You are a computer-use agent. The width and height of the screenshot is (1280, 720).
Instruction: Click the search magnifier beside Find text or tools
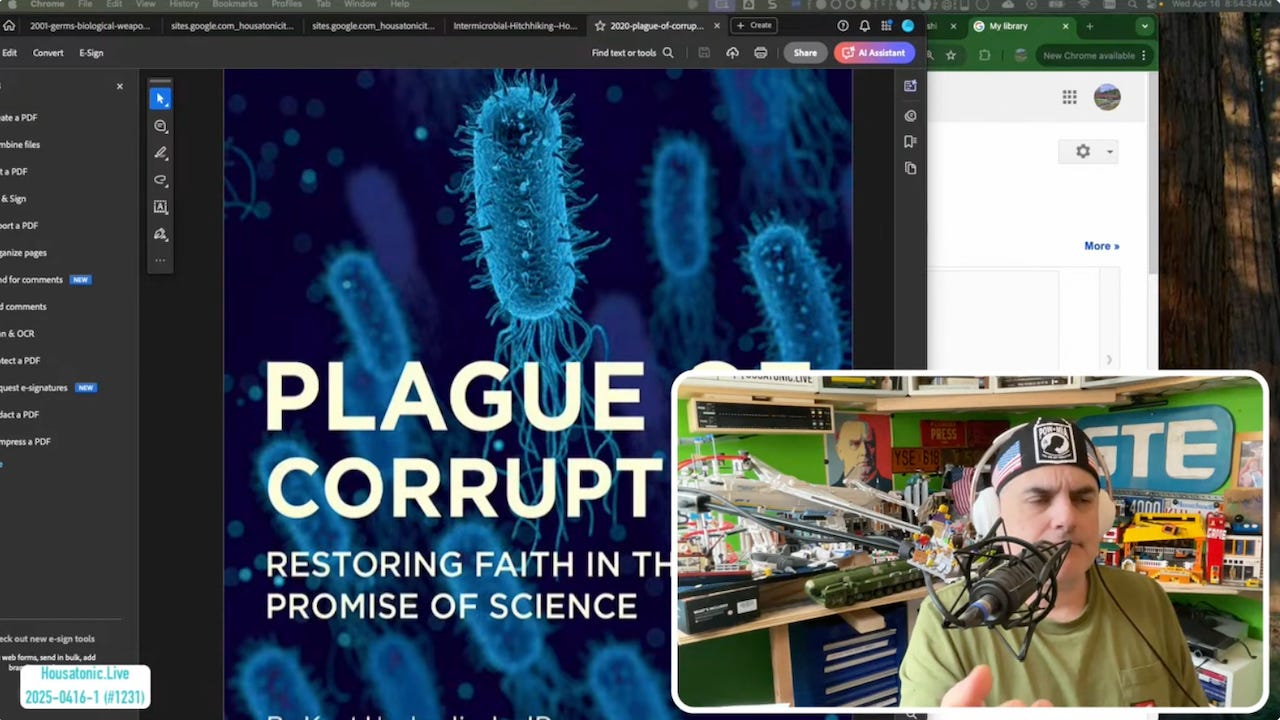(668, 53)
